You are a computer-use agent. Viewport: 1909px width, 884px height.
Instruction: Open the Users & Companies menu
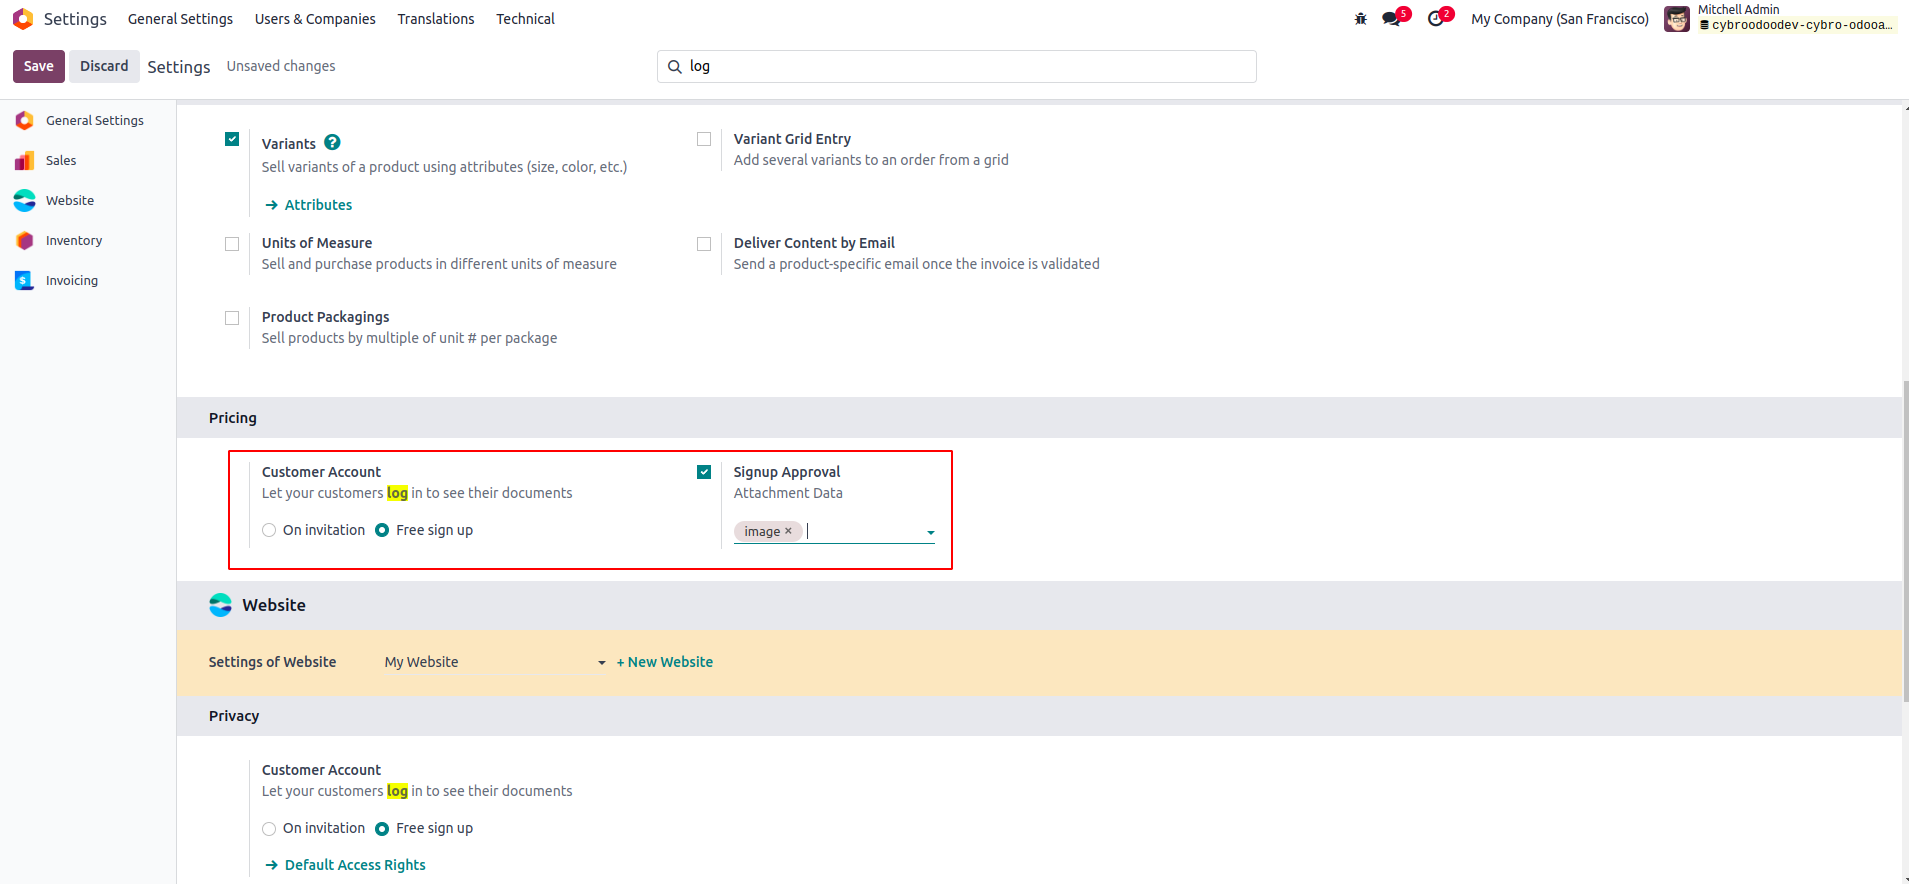[315, 19]
